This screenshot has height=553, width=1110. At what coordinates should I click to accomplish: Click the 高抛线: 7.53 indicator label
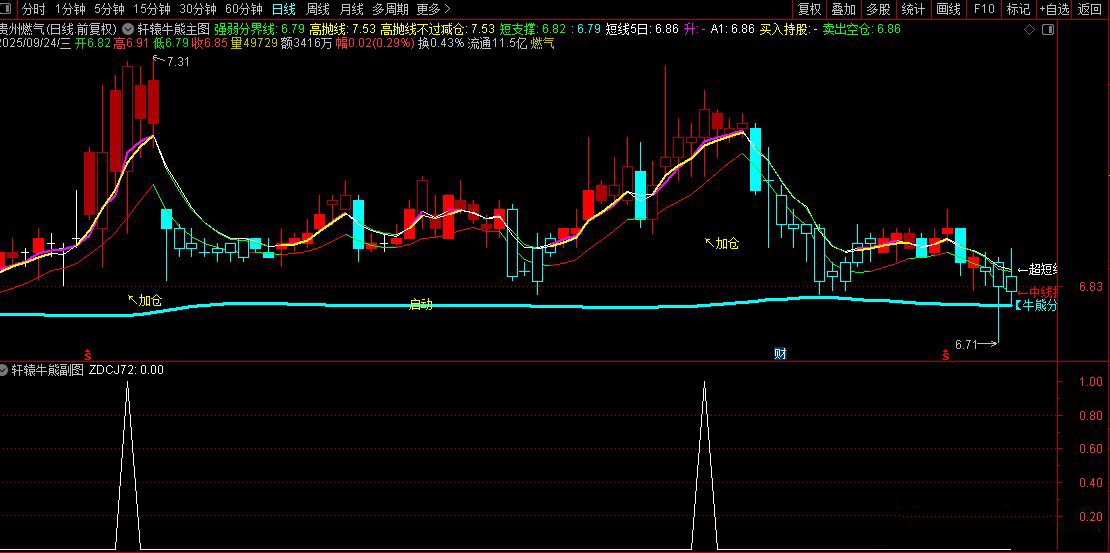click(x=343, y=30)
